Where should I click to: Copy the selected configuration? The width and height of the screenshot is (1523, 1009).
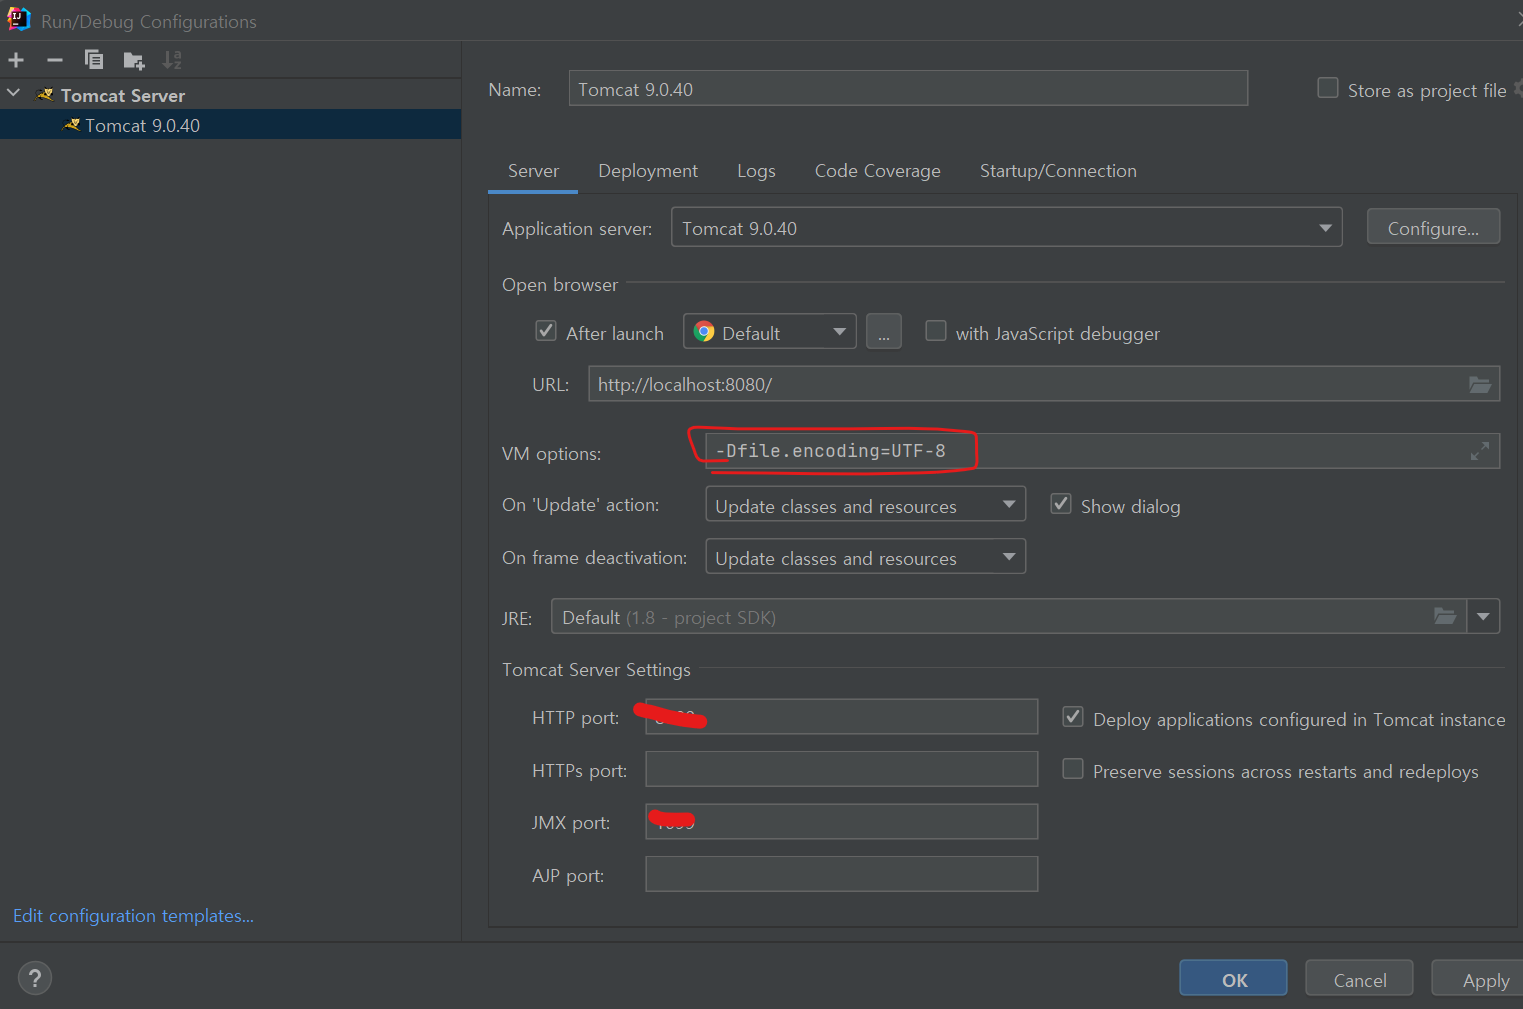click(94, 60)
